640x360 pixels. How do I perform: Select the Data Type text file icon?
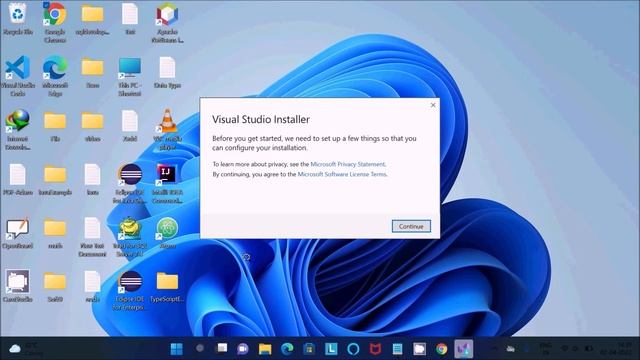coord(167,72)
